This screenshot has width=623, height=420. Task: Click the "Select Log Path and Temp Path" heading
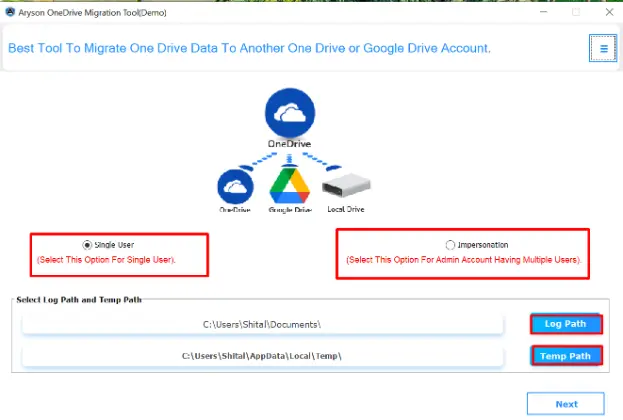(79, 300)
